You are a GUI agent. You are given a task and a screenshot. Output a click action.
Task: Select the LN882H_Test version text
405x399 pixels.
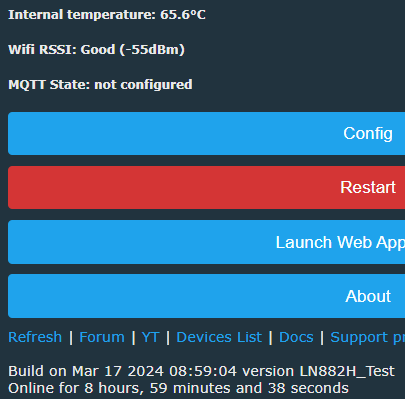[x=347, y=371]
